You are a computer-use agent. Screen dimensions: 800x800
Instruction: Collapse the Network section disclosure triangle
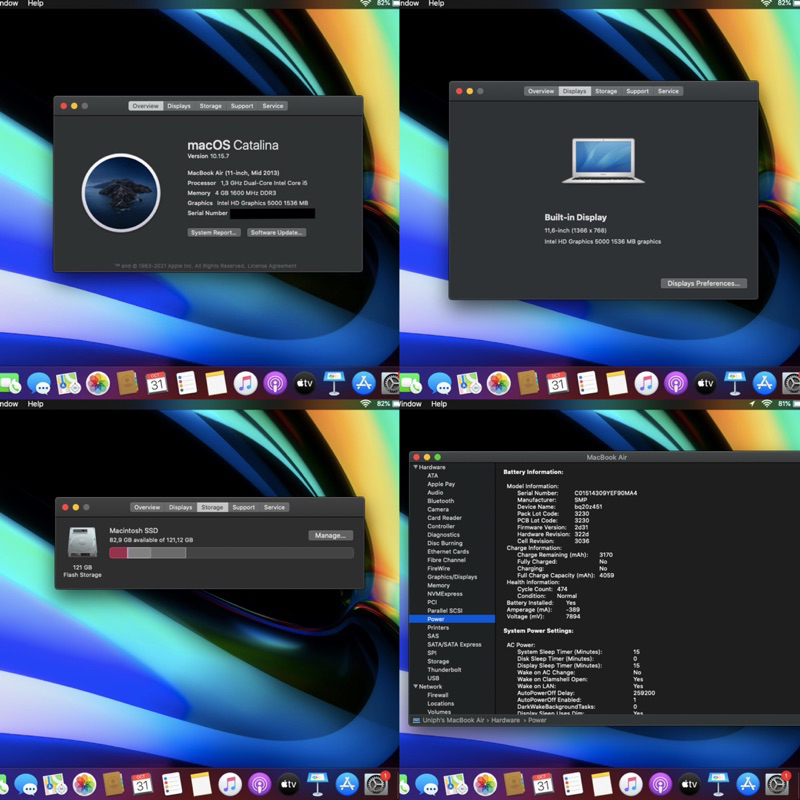(x=416, y=687)
